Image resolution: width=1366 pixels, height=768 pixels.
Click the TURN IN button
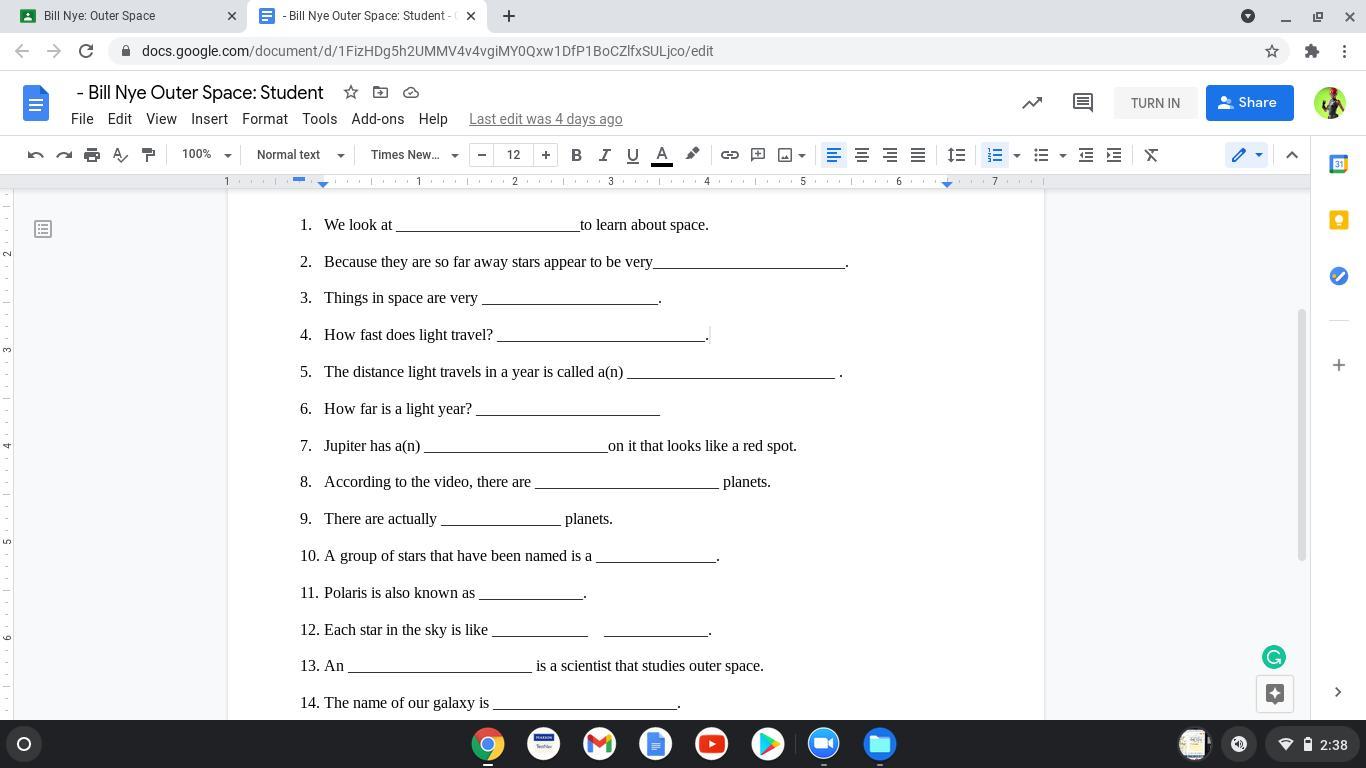1155,103
